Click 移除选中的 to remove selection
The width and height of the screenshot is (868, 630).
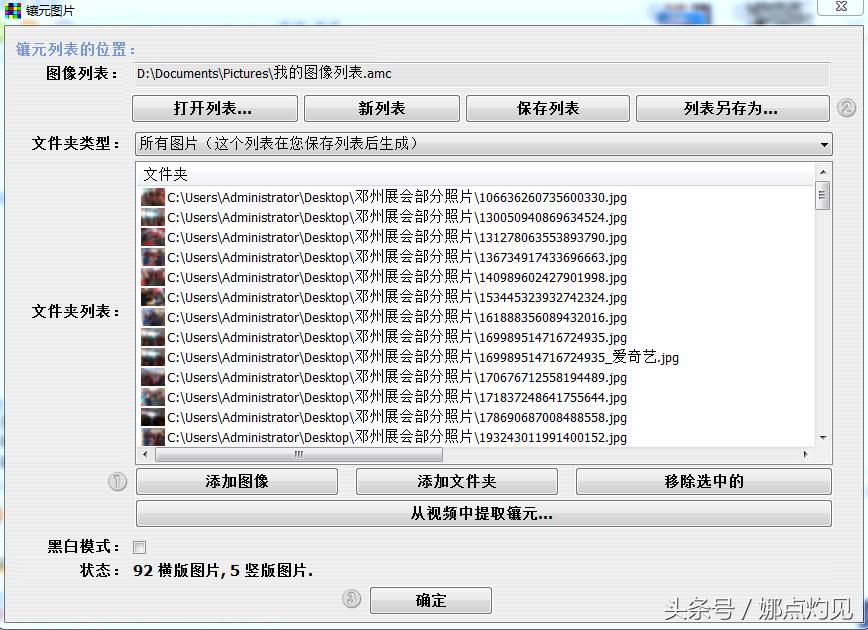(703, 481)
